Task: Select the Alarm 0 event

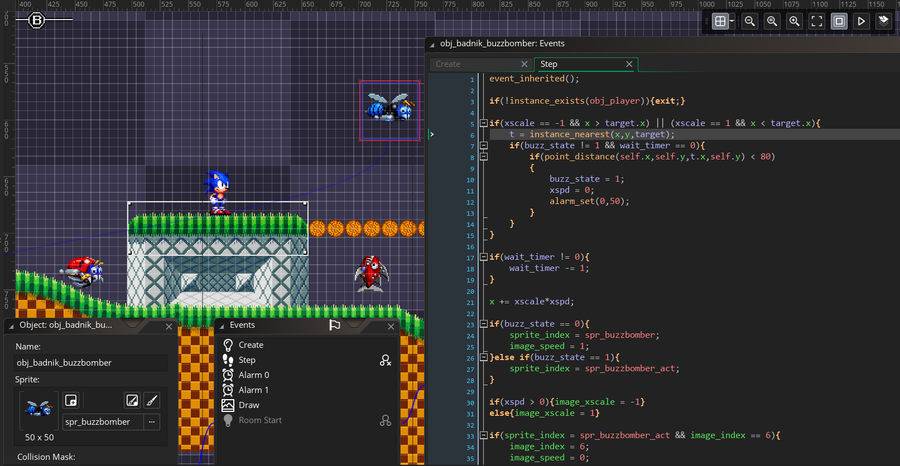Action: pyautogui.click(x=254, y=375)
